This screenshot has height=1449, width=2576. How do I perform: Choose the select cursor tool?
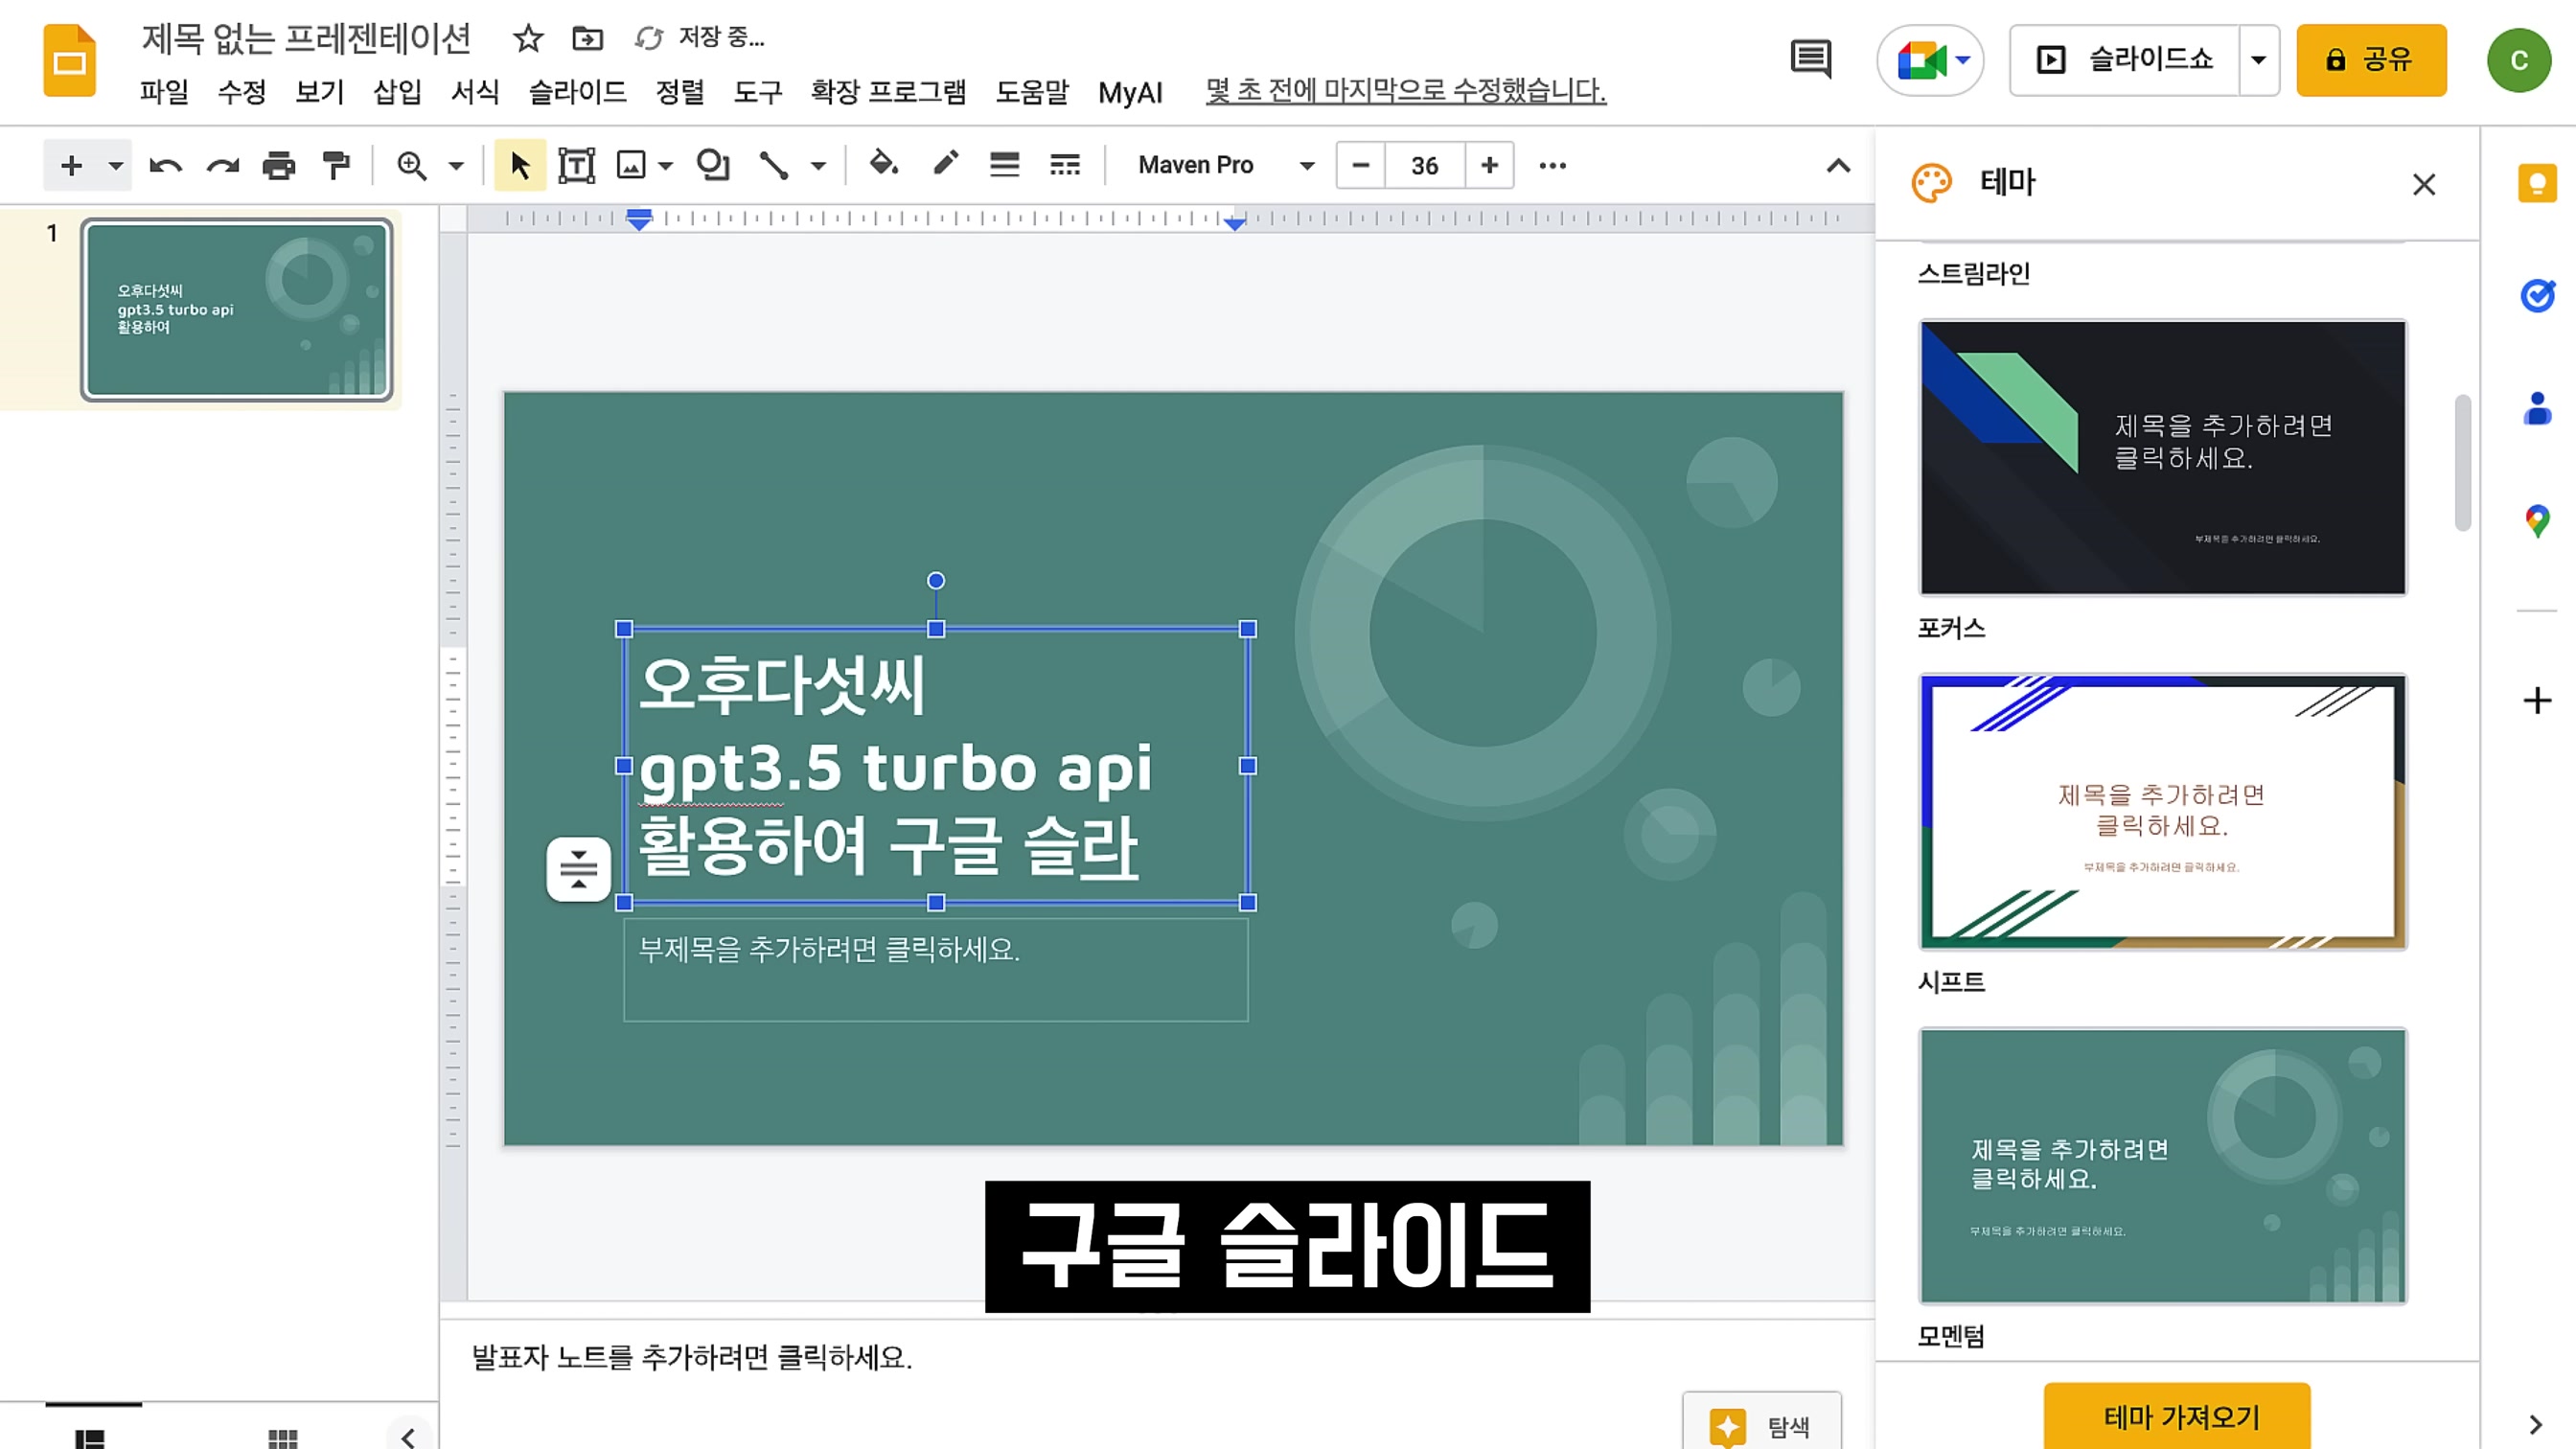click(x=520, y=165)
